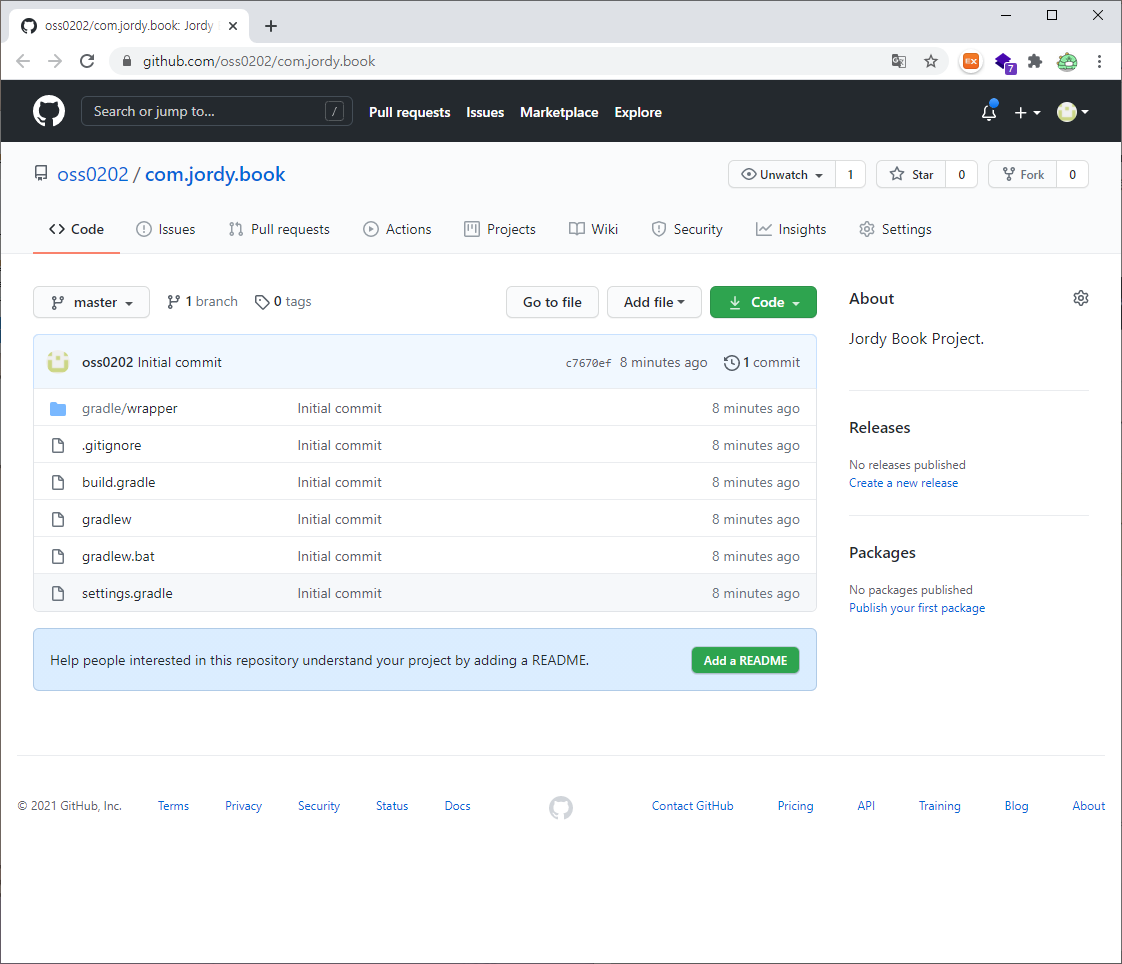Click the purple extension icon with badge 7

pyautogui.click(x=1005, y=63)
